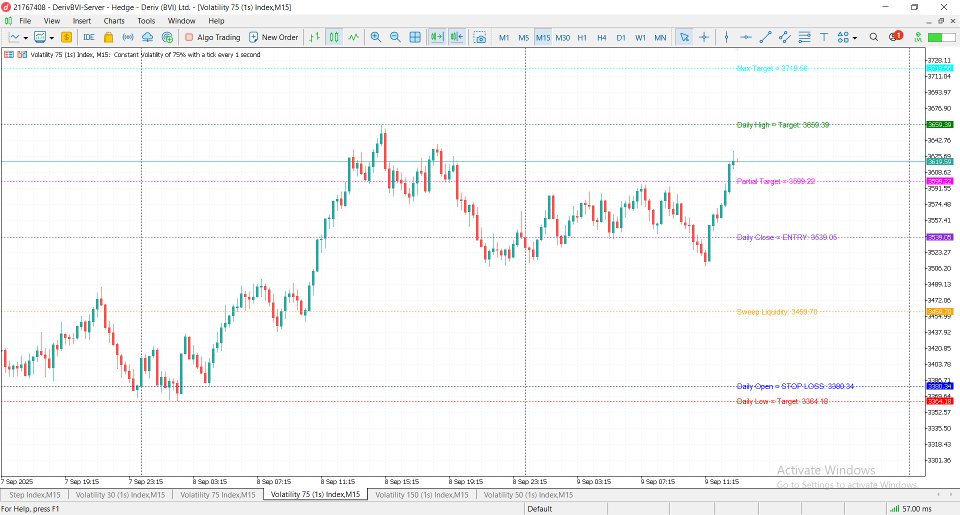Set timeframe to M5

[523, 37]
